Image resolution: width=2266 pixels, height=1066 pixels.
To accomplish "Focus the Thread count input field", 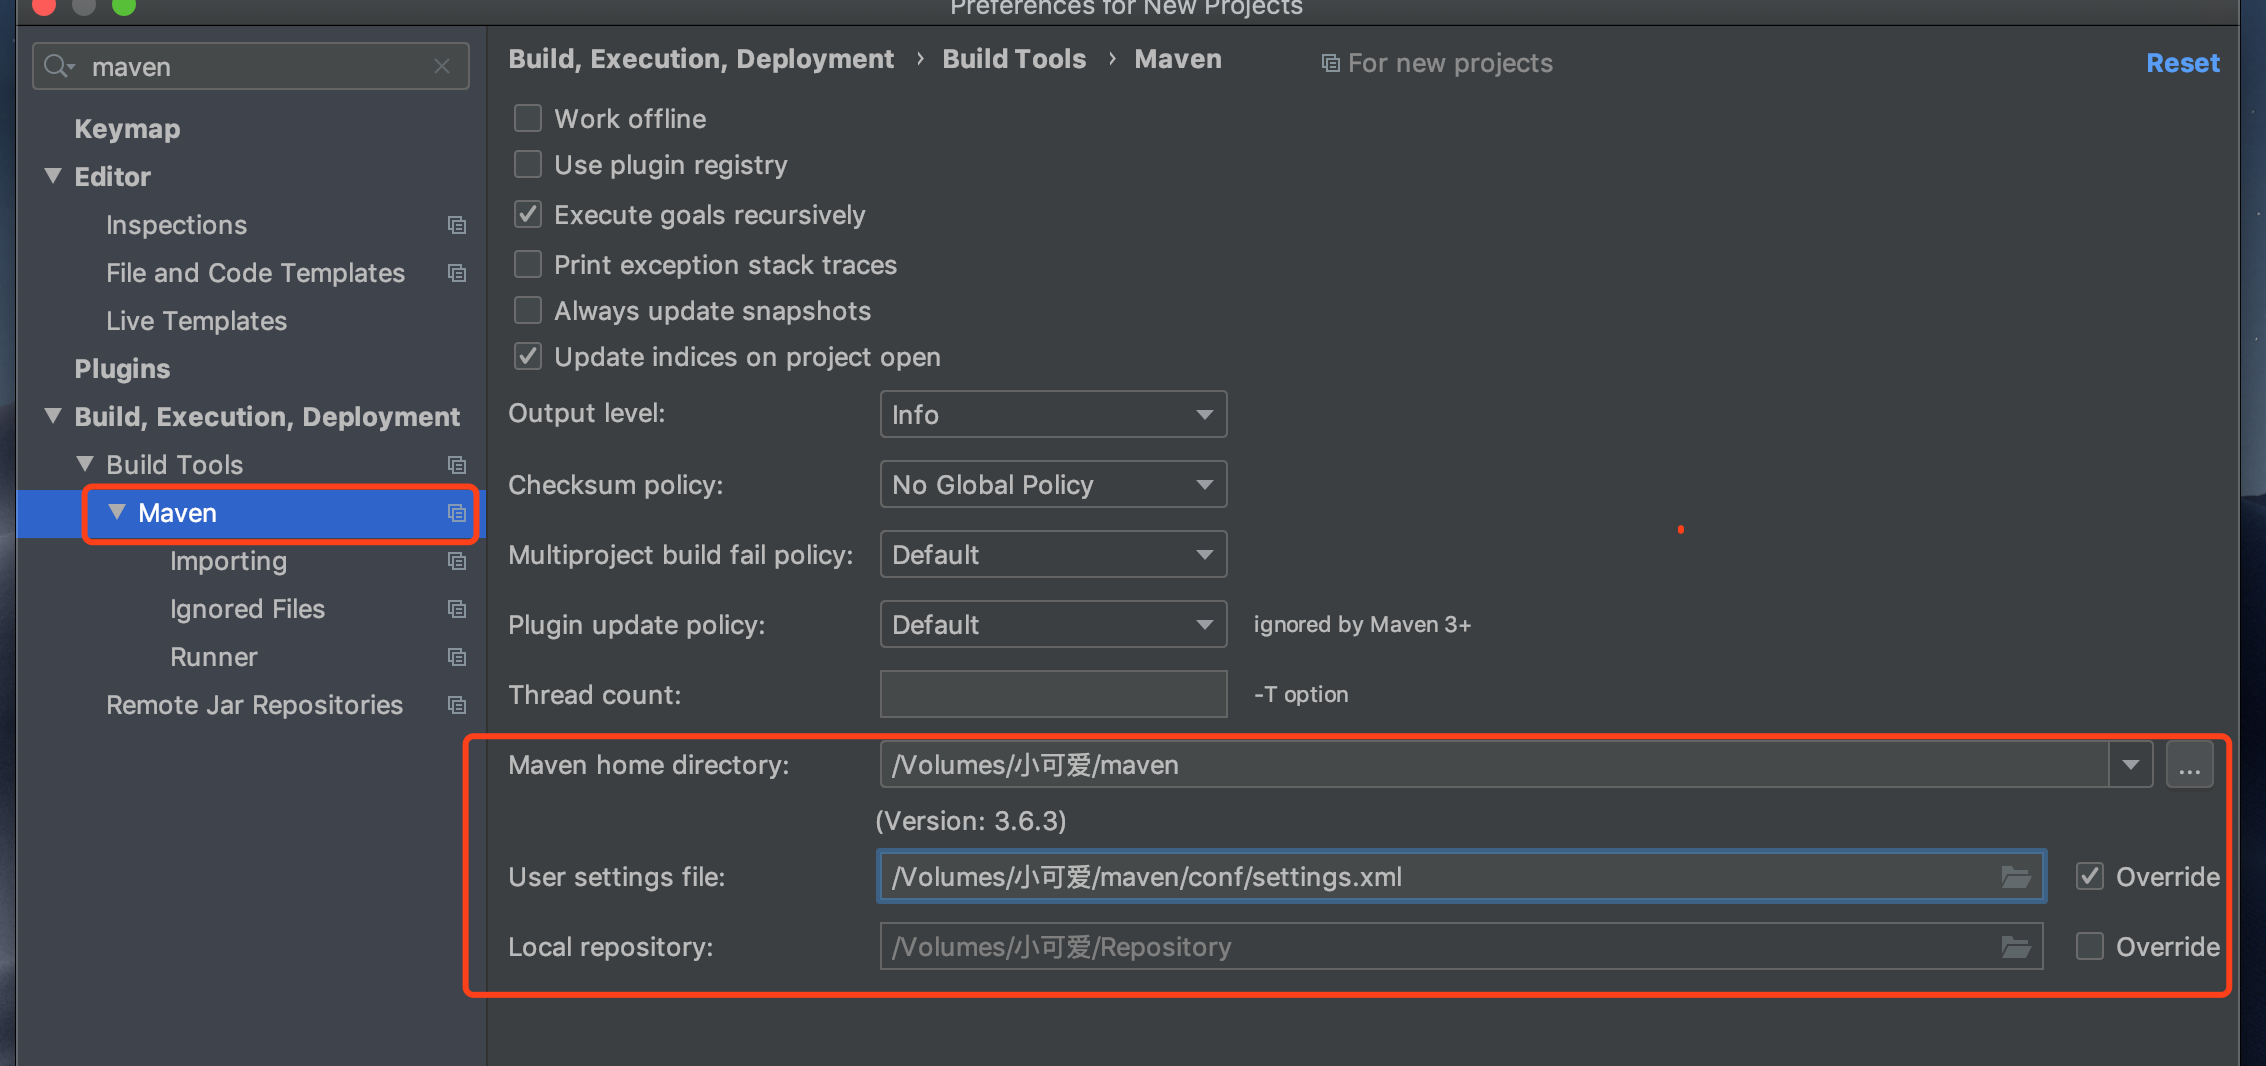I will 1053,694.
